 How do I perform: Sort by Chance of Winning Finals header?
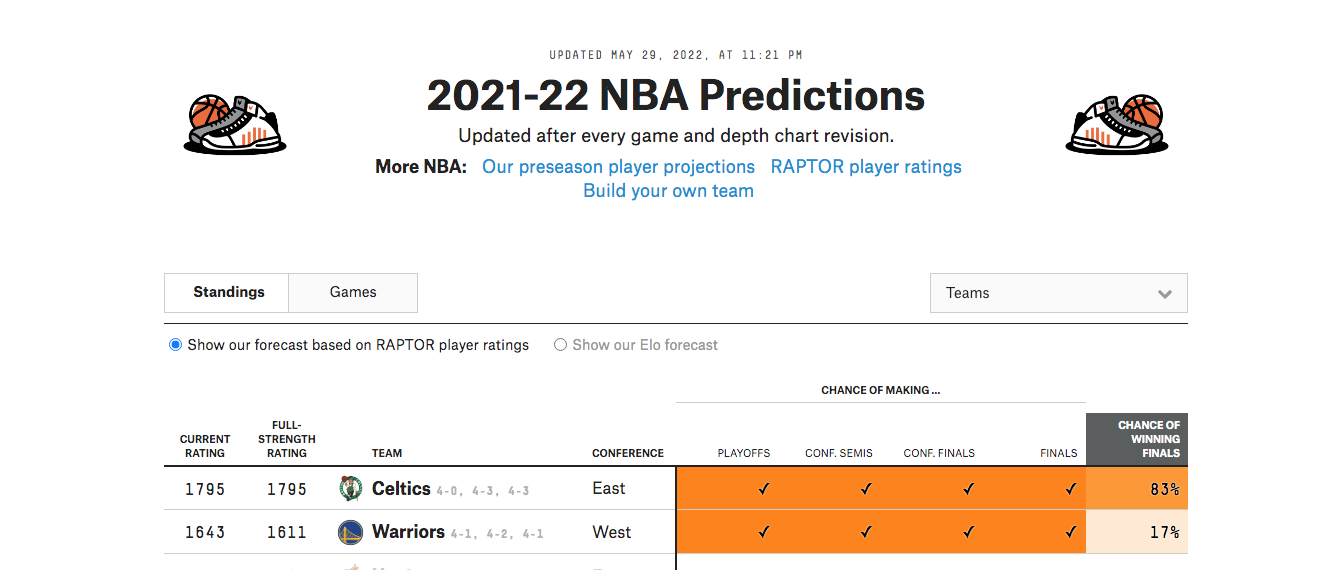pos(1137,439)
